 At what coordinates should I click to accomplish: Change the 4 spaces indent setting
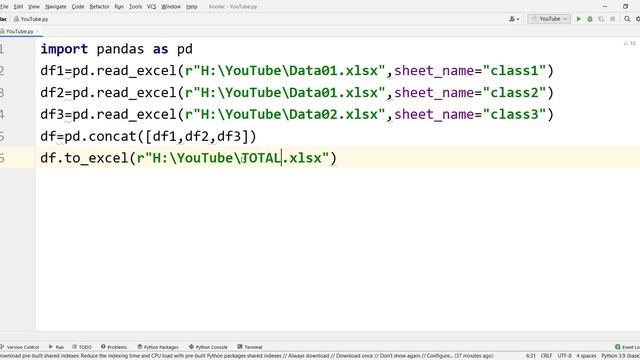click(586, 356)
